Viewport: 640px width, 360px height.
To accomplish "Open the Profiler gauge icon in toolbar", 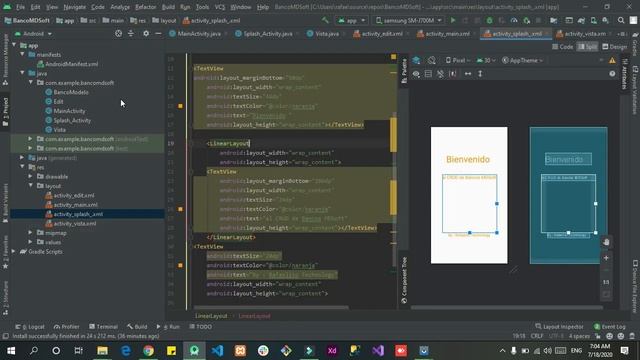I will pyautogui.click(x=514, y=20).
